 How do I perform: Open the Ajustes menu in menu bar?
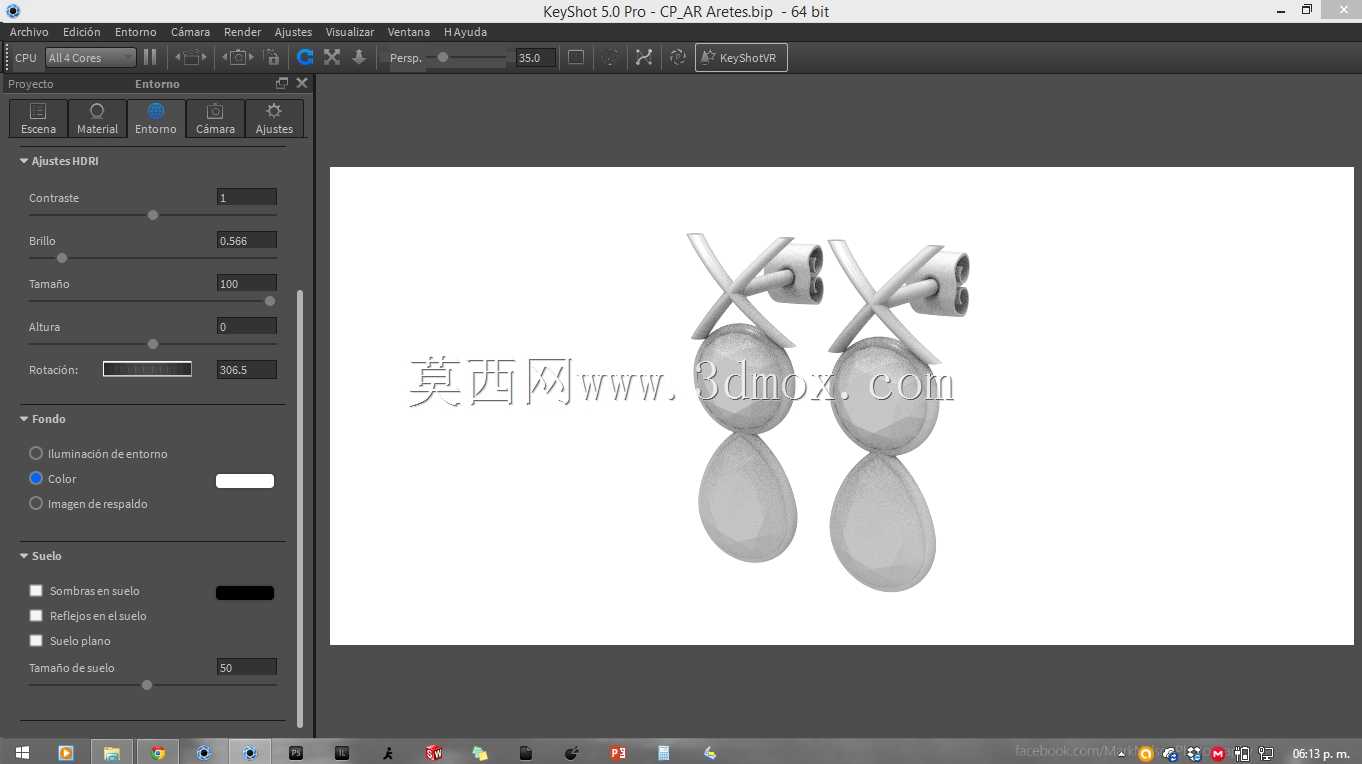[x=293, y=32]
